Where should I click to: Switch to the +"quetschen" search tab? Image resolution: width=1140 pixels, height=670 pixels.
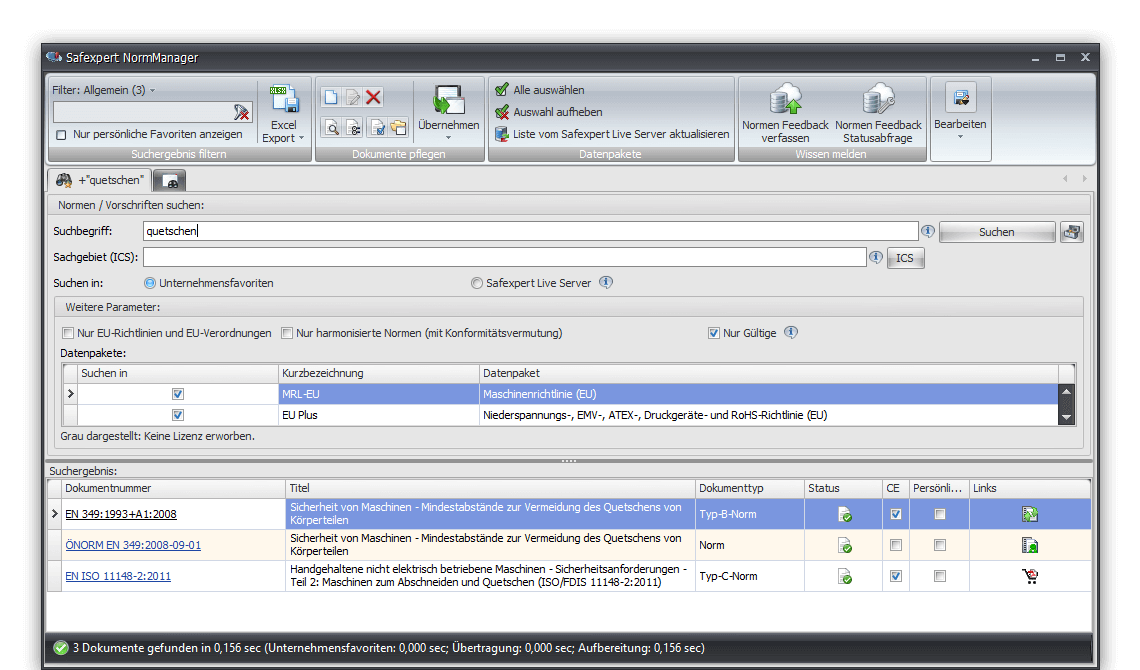click(x=99, y=179)
